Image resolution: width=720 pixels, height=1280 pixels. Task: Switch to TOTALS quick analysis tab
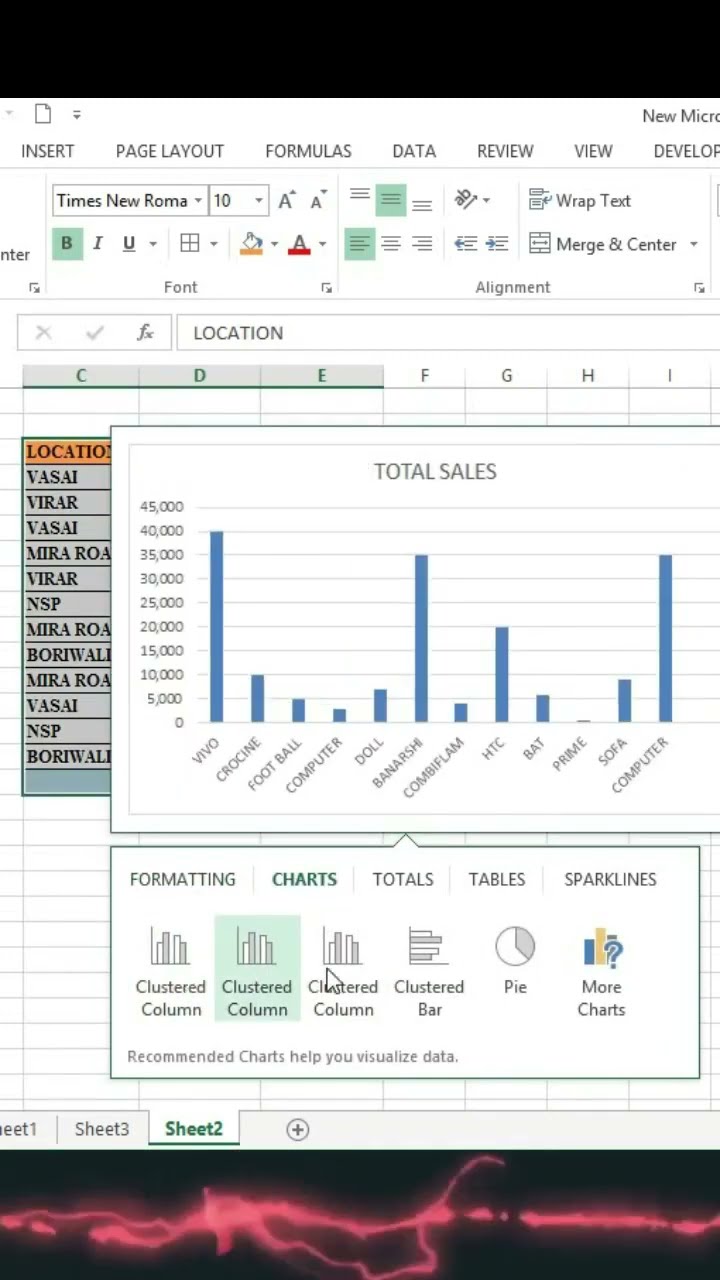[x=403, y=879]
